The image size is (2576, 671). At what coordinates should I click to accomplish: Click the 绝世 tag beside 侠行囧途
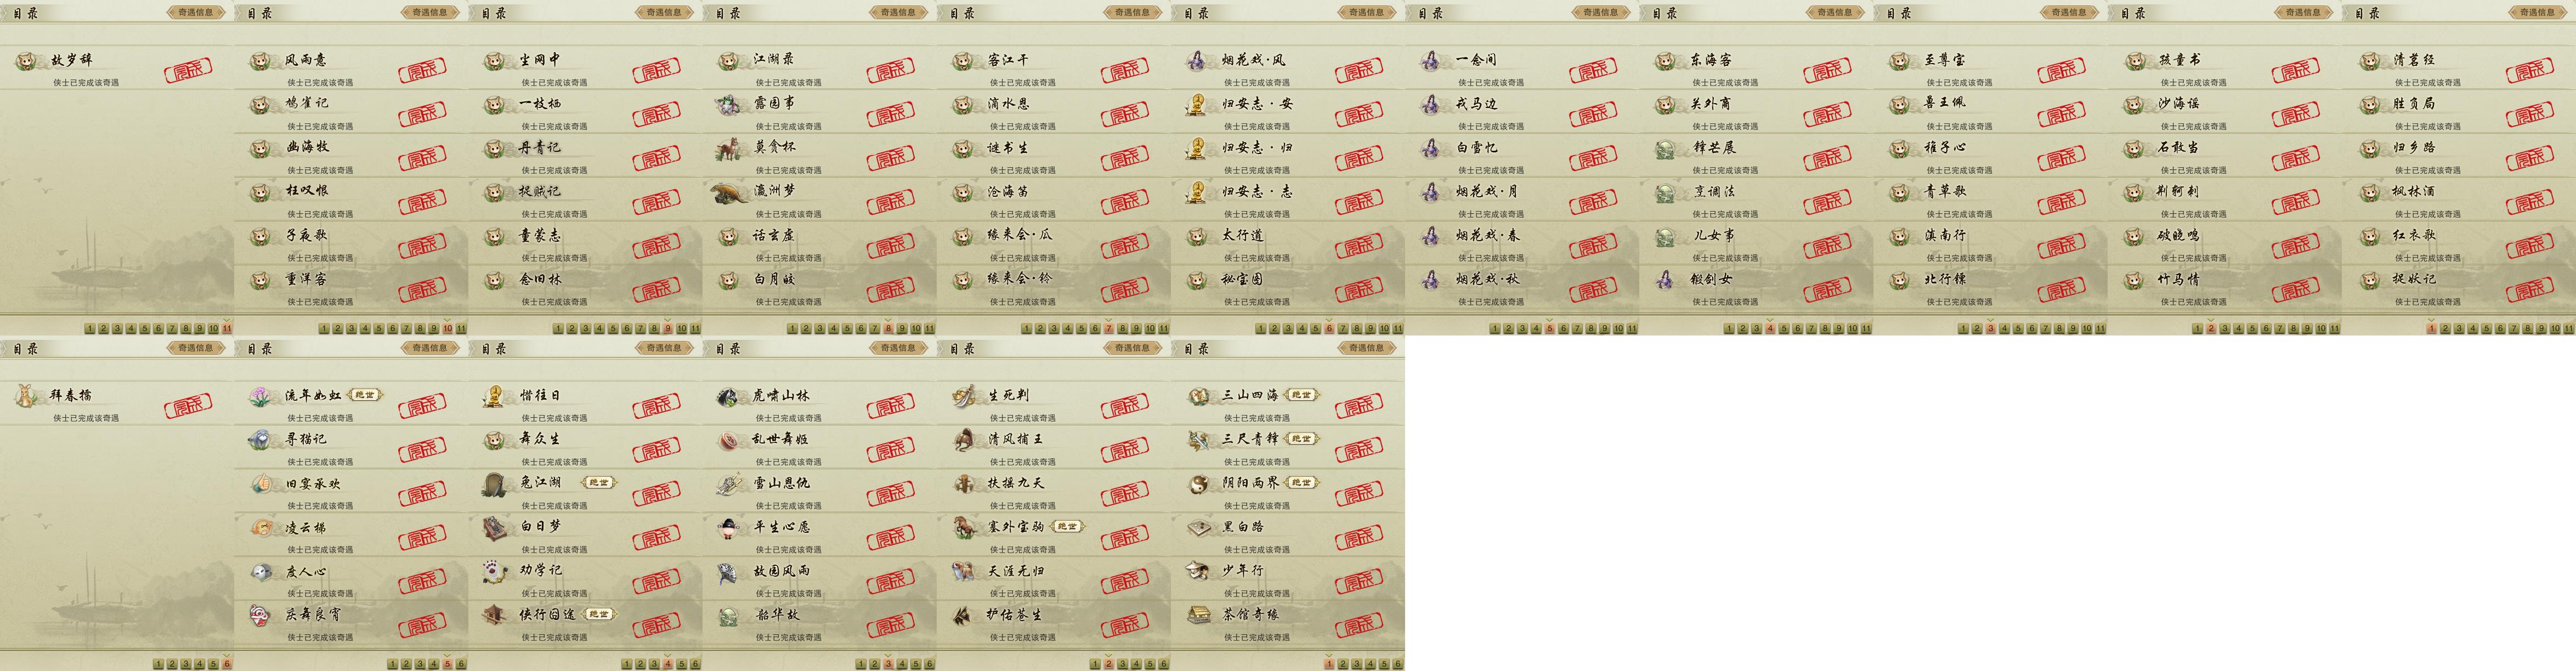[599, 614]
